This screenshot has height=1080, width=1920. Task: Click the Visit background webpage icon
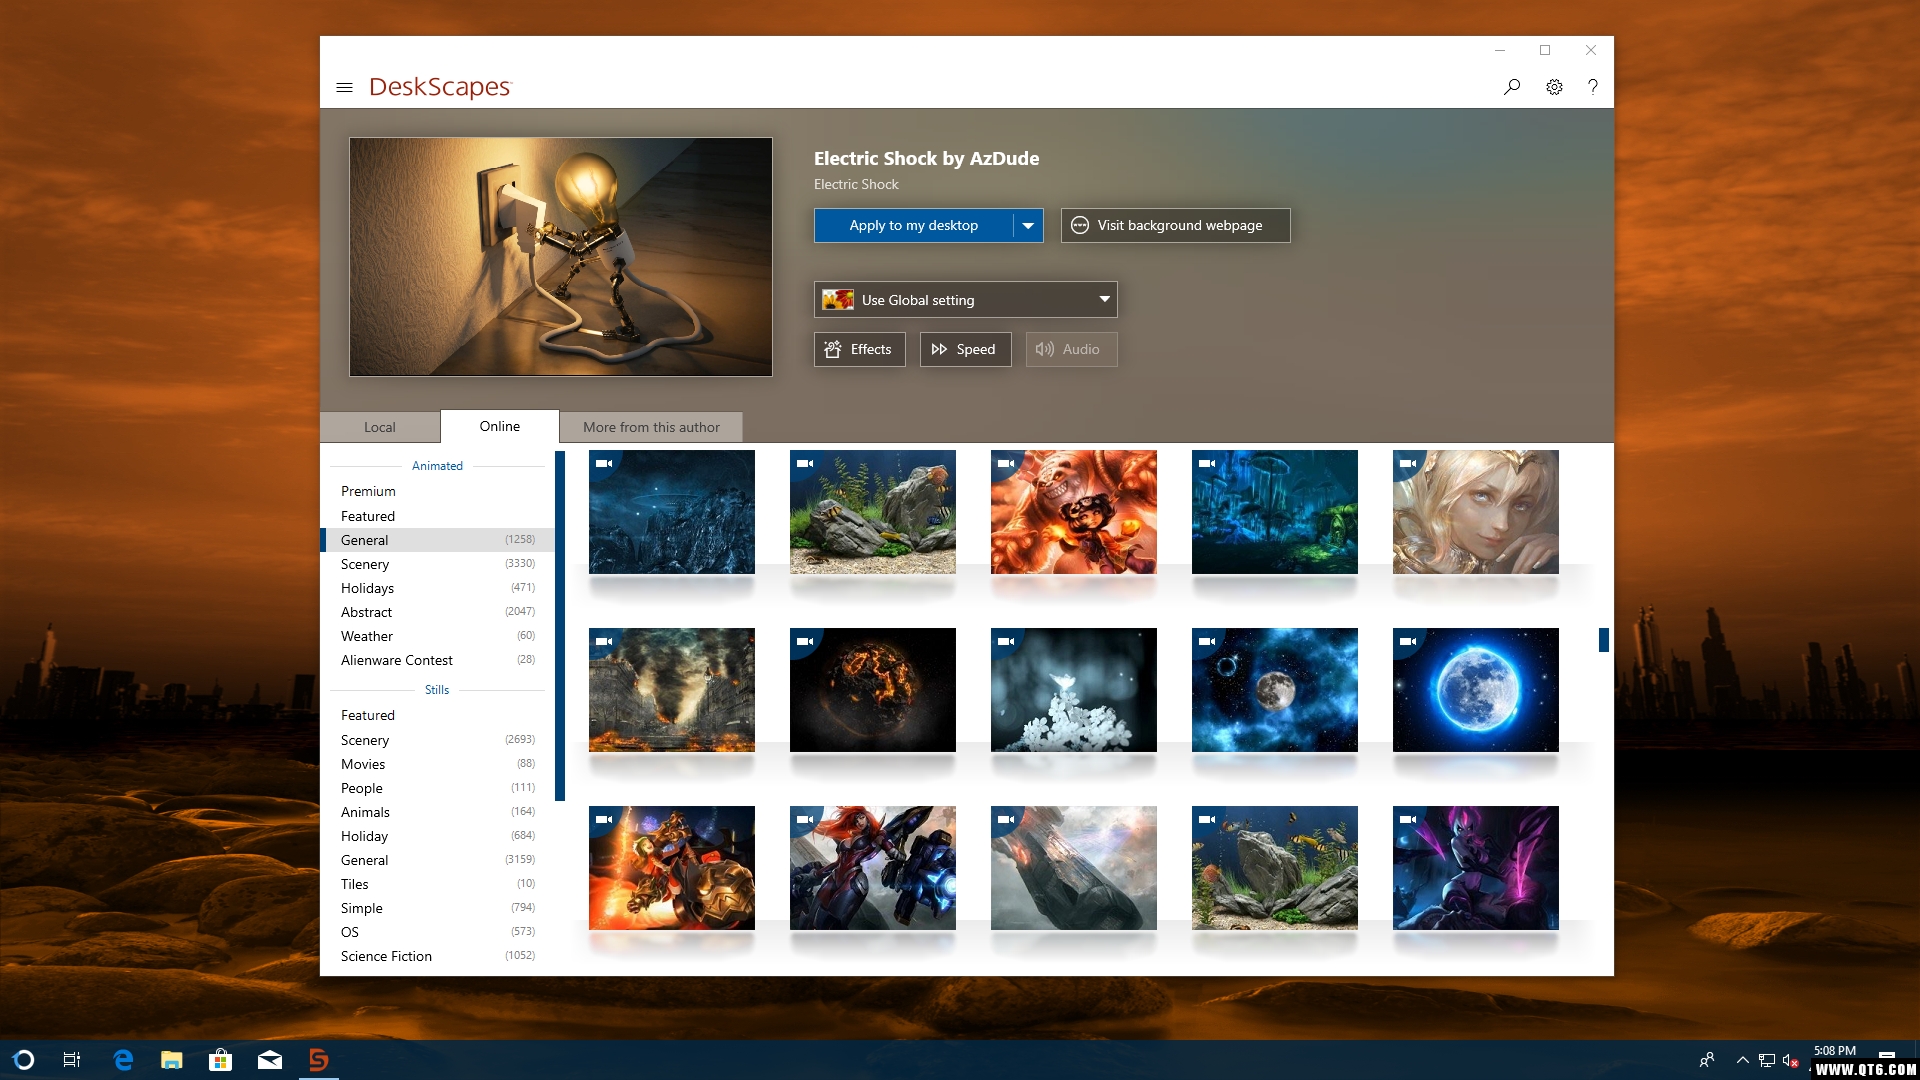pyautogui.click(x=1079, y=225)
